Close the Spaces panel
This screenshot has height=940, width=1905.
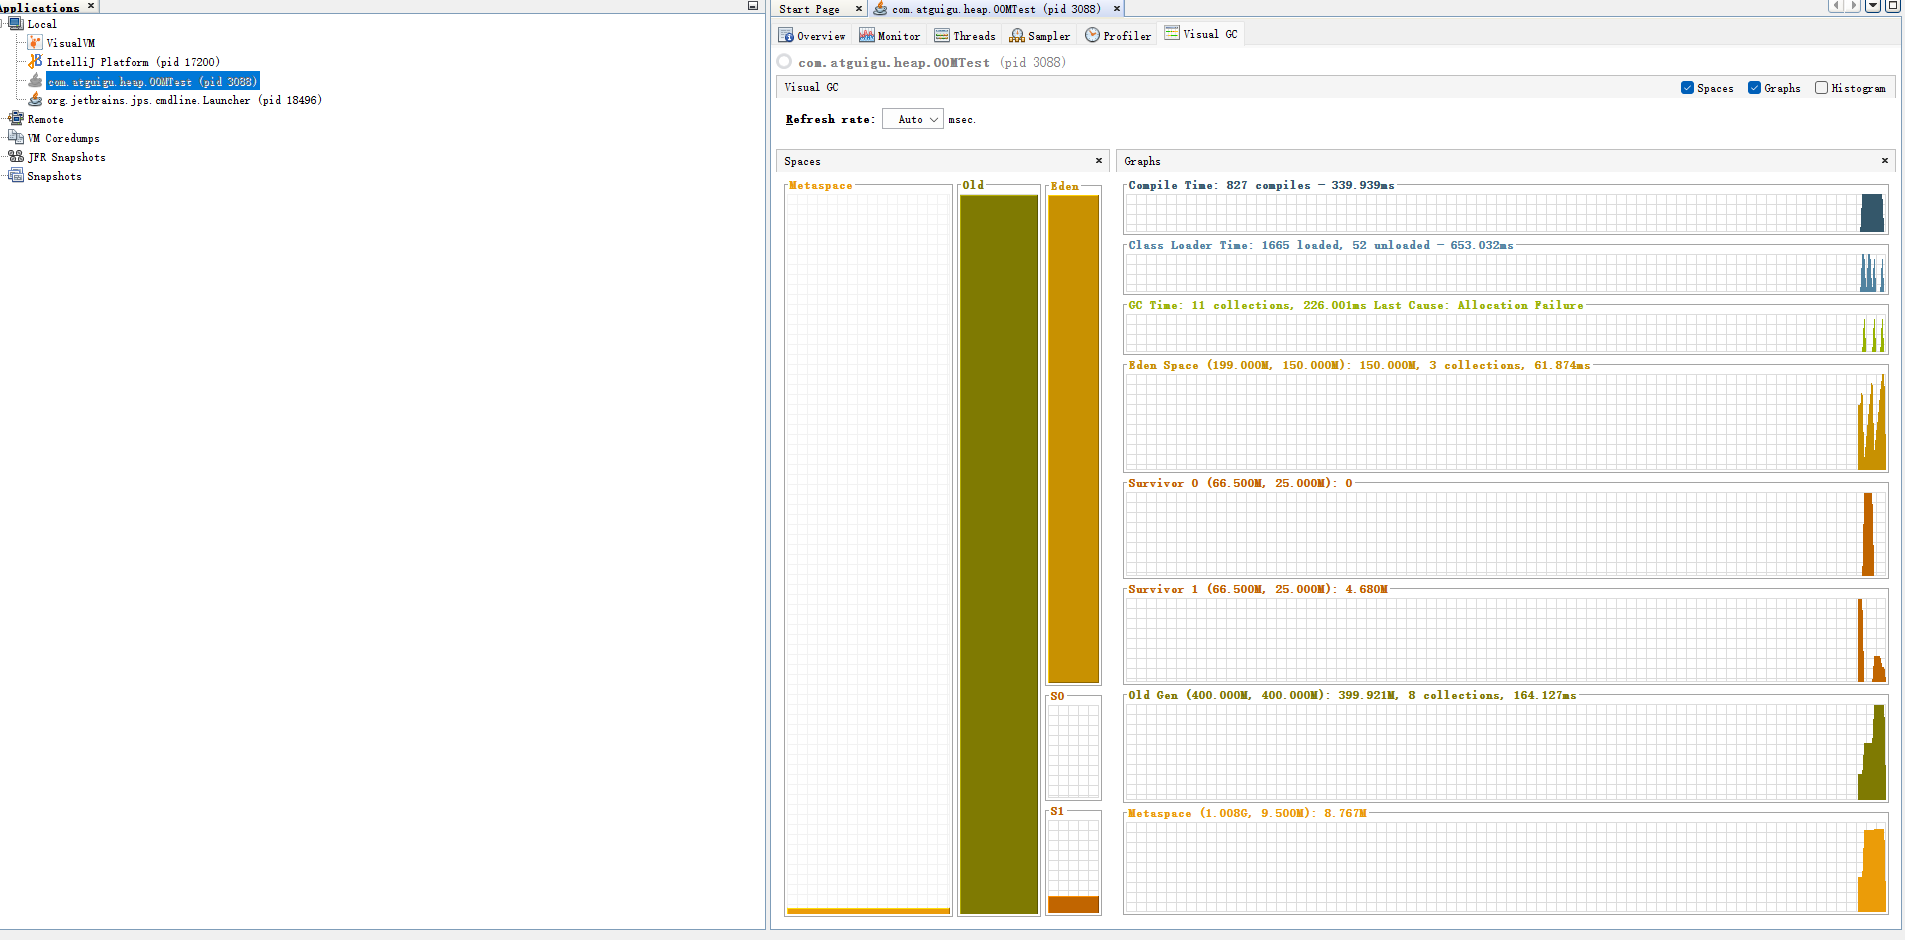click(1099, 160)
